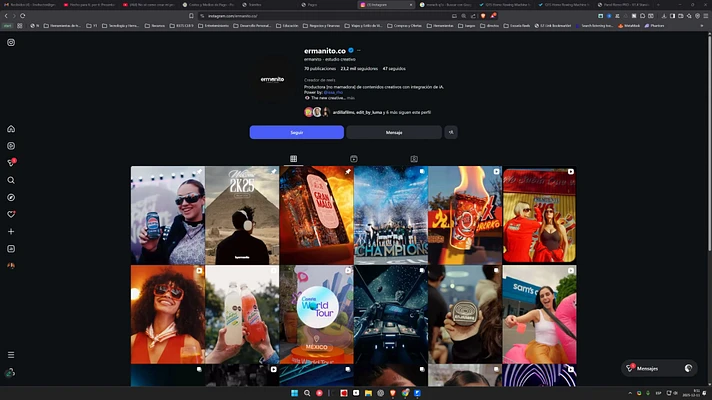Open the mutual followers siguen este perfil text
The width and height of the screenshot is (712, 400).
382,112
